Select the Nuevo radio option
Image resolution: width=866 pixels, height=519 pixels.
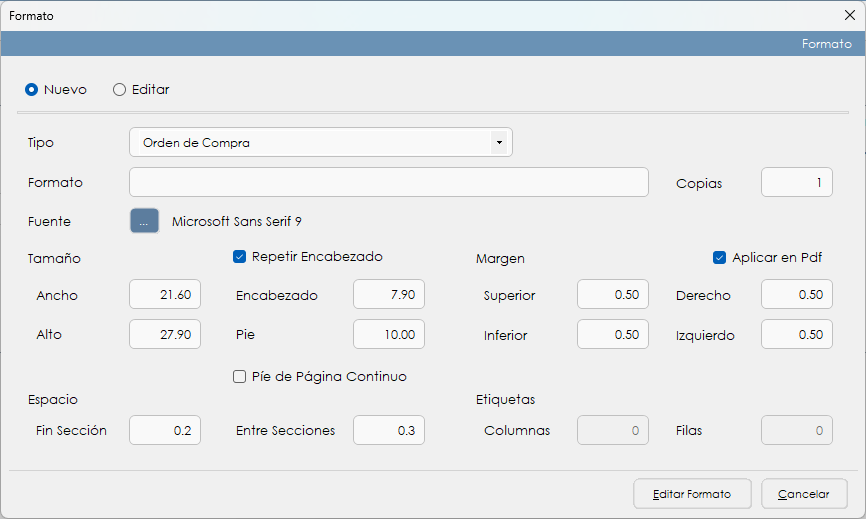click(x=32, y=90)
